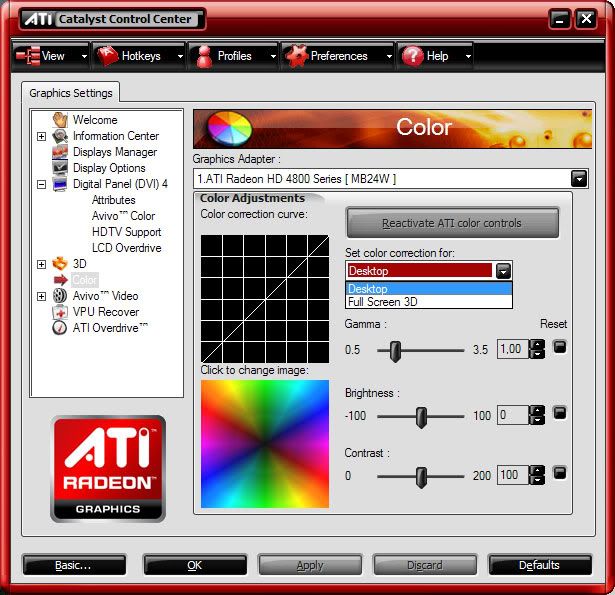Open the Hotkeys menu arrow
The width and height of the screenshot is (615, 595).
tap(180, 56)
